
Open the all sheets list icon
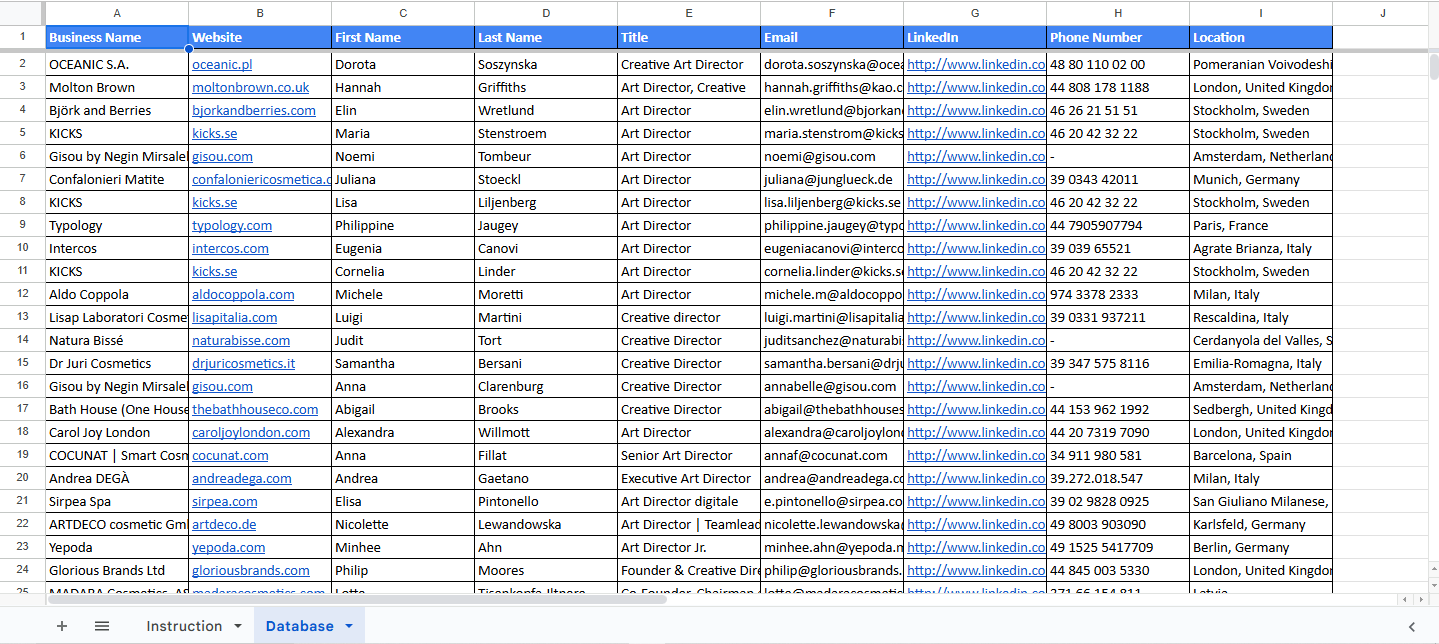point(102,626)
